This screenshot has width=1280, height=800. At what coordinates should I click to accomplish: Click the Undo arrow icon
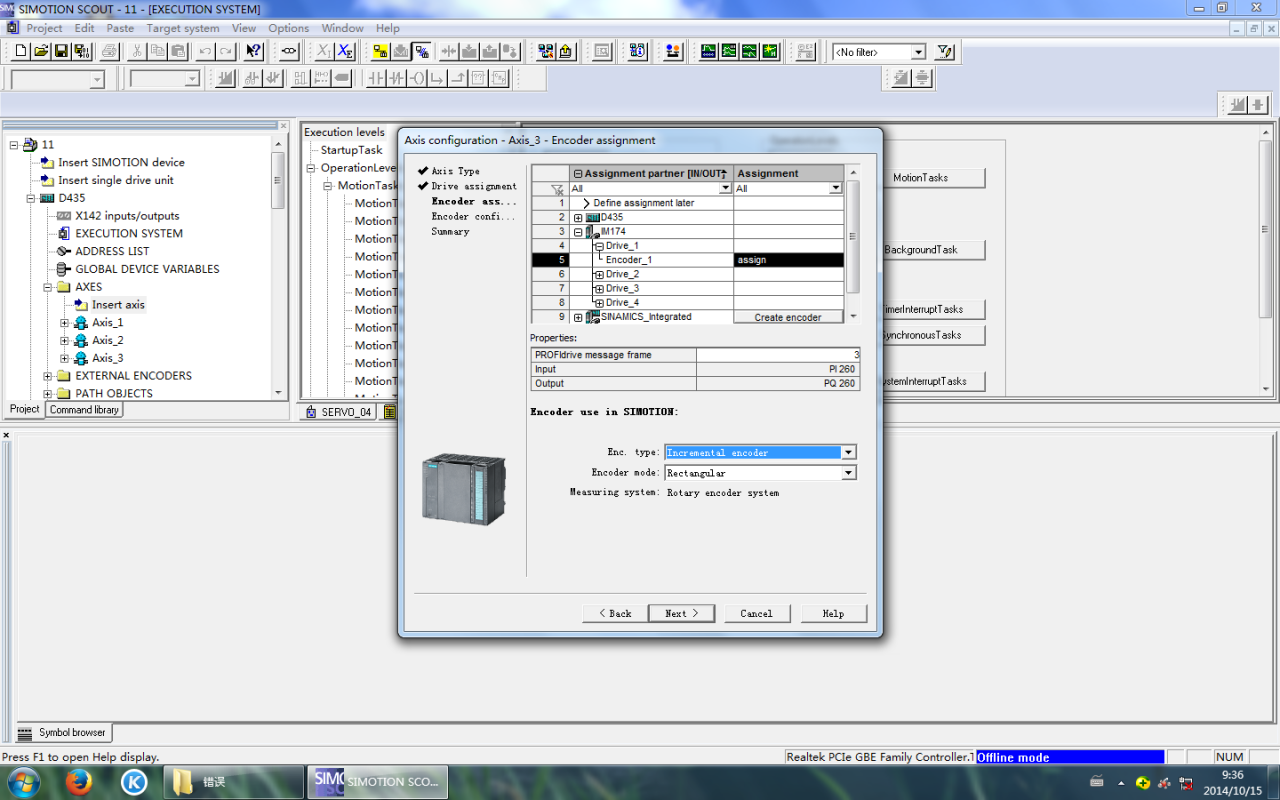[x=205, y=51]
